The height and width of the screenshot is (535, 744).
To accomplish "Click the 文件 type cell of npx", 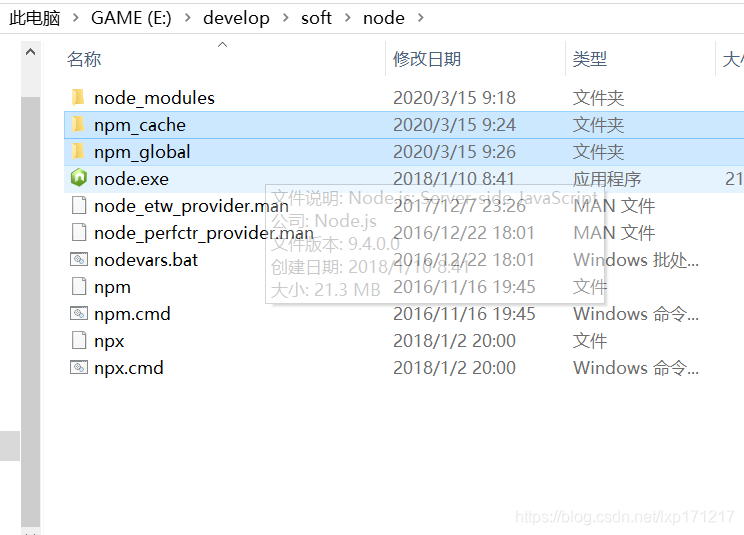I will pyautogui.click(x=590, y=341).
